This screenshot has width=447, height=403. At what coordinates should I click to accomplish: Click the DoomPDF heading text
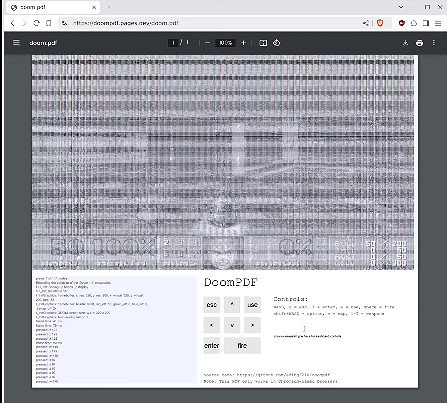[x=231, y=282]
